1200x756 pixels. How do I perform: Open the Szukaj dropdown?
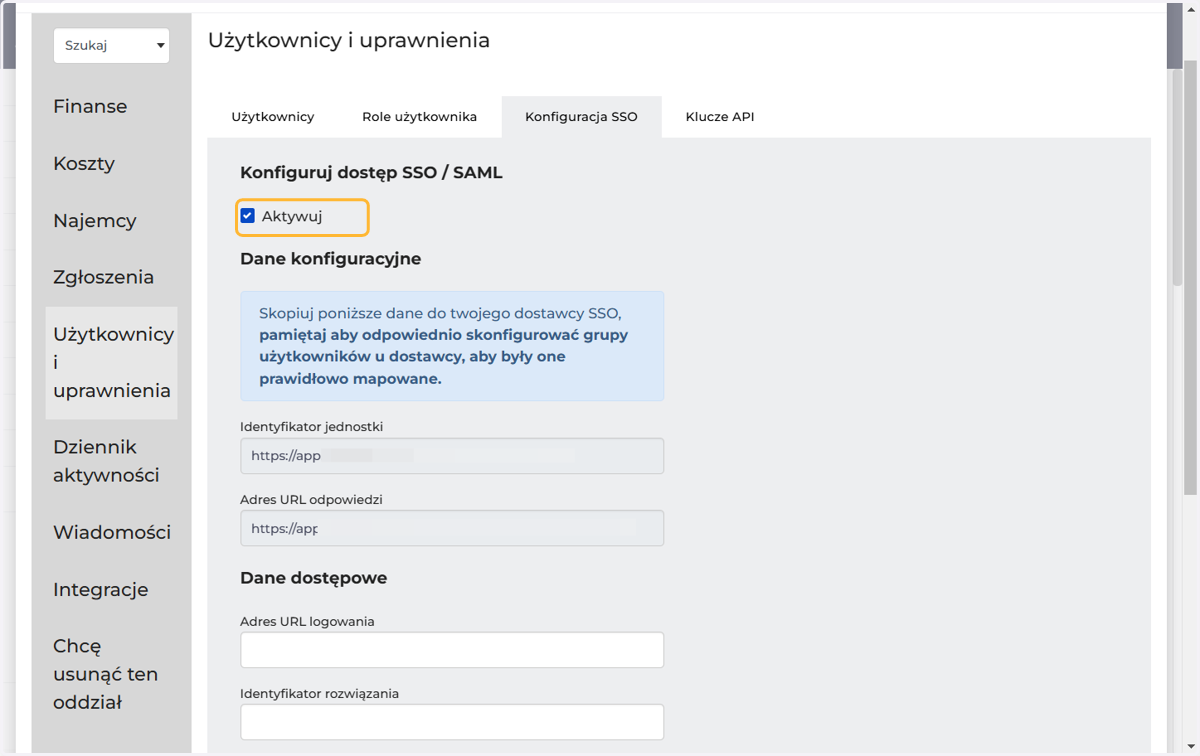tap(111, 46)
